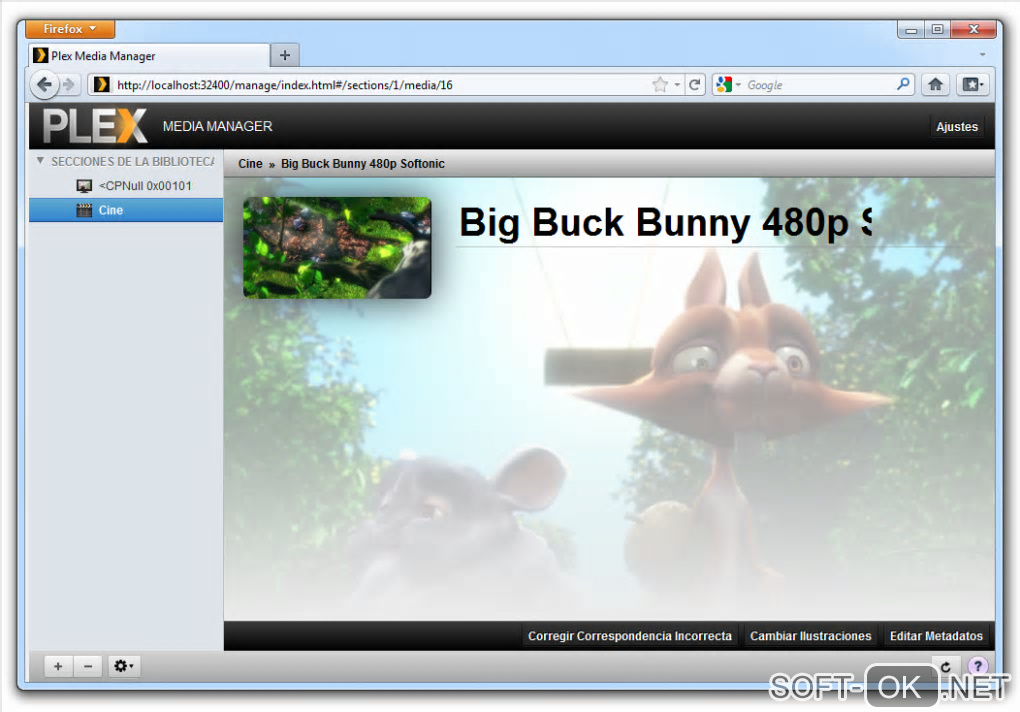Click the refresh icon in bottom bar
The width and height of the screenshot is (1020, 712).
pyautogui.click(x=946, y=666)
